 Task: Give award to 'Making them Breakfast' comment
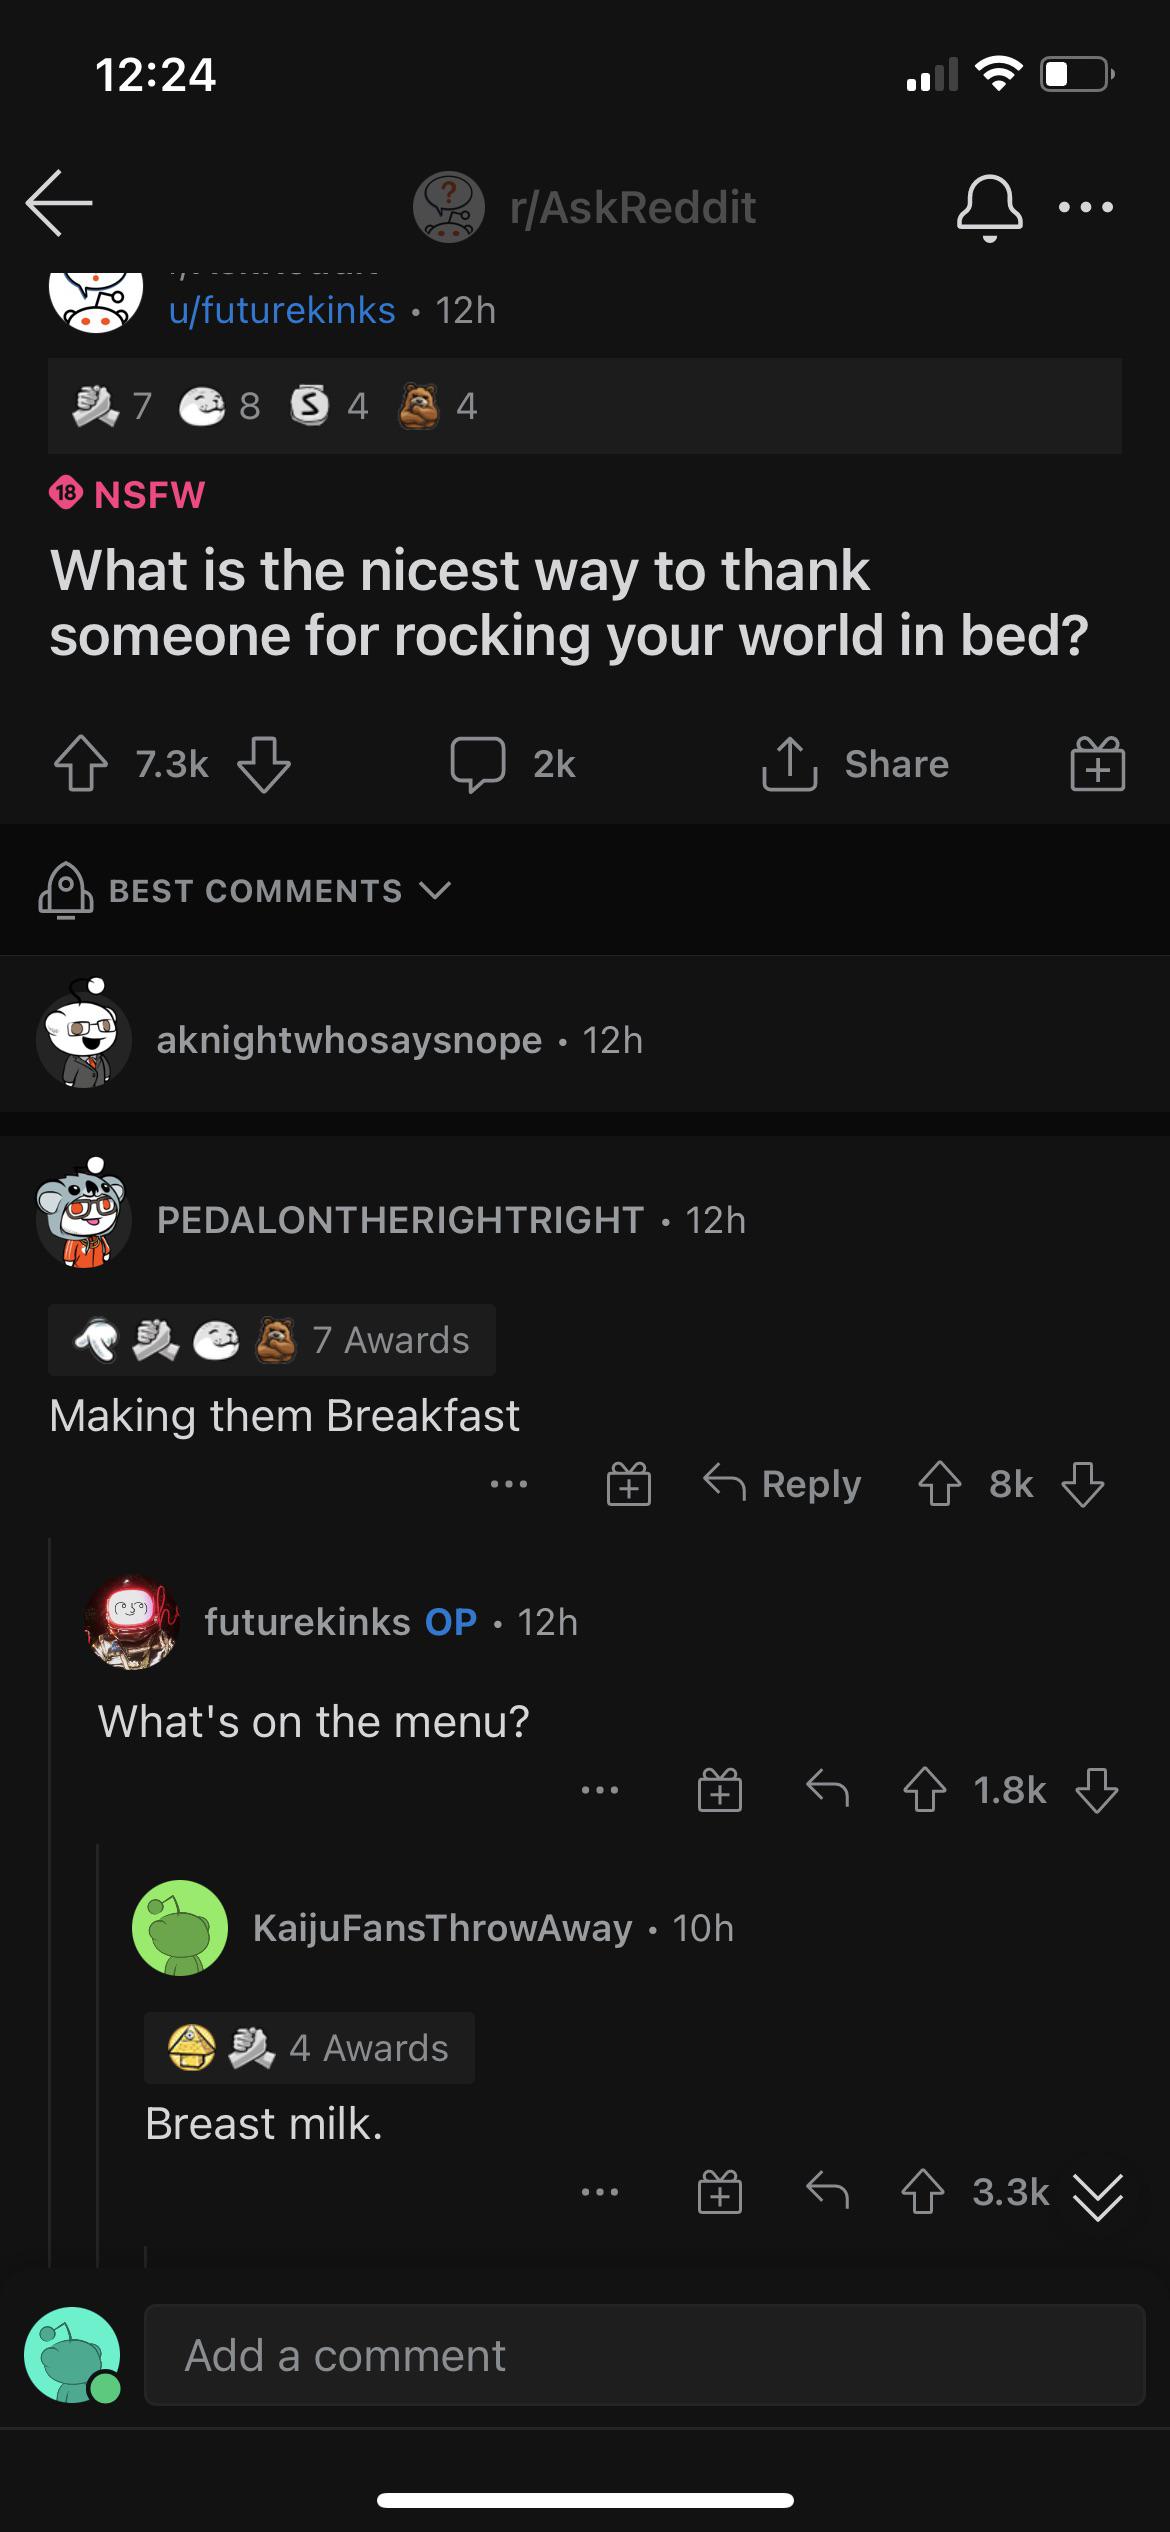628,1485
